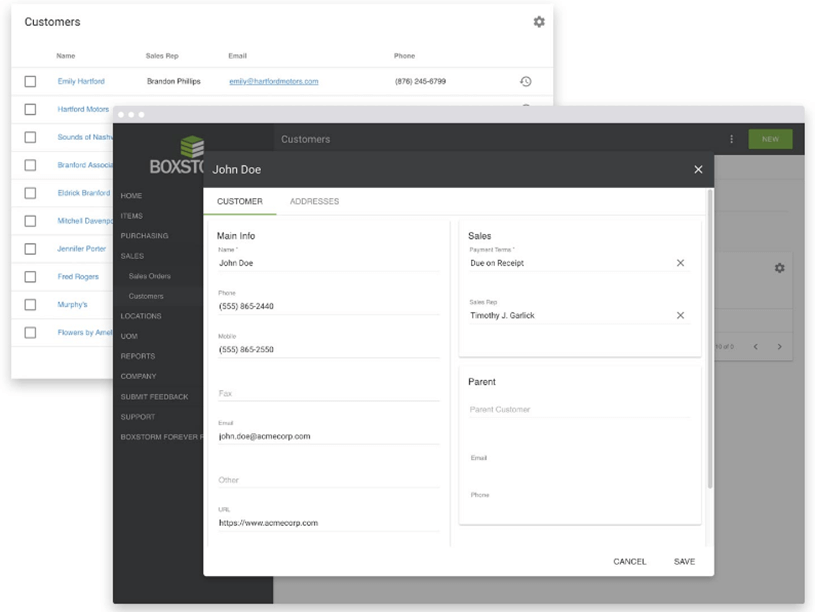This screenshot has height=612, width=815.
Task: Check Emily Hartford's checkbox
Action: coord(29,81)
